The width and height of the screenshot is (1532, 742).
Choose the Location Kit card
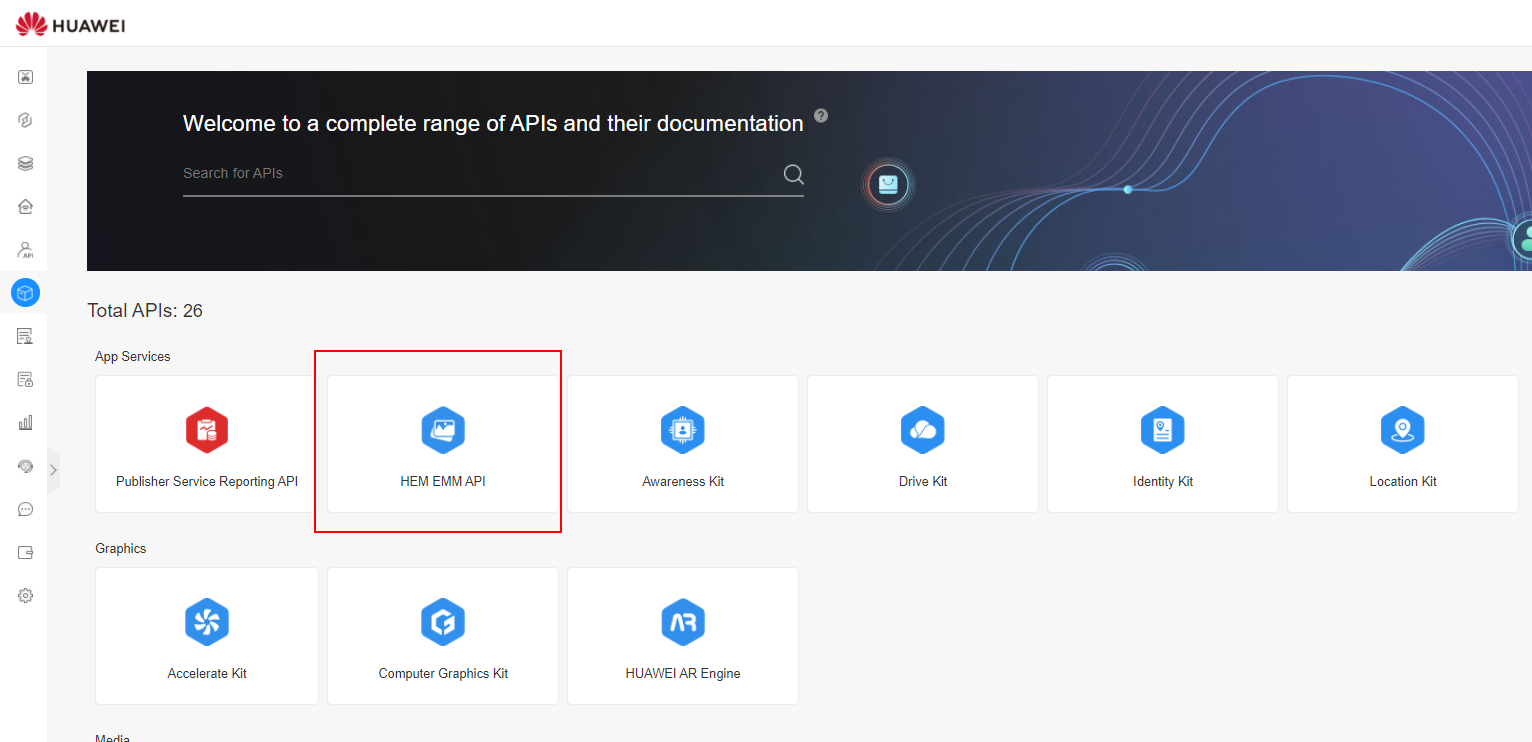pyautogui.click(x=1403, y=444)
